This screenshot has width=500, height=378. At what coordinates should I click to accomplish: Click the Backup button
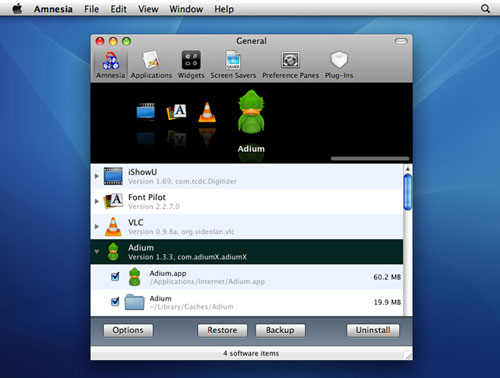pos(280,330)
